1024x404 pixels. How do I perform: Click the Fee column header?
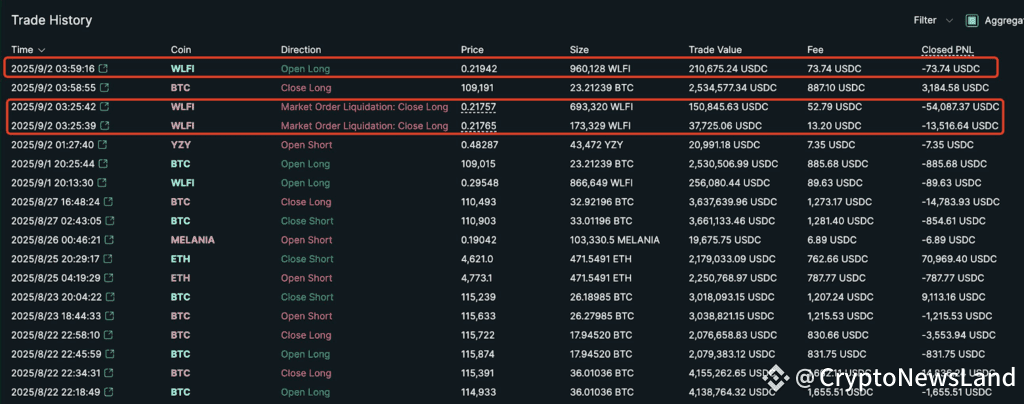click(x=816, y=50)
